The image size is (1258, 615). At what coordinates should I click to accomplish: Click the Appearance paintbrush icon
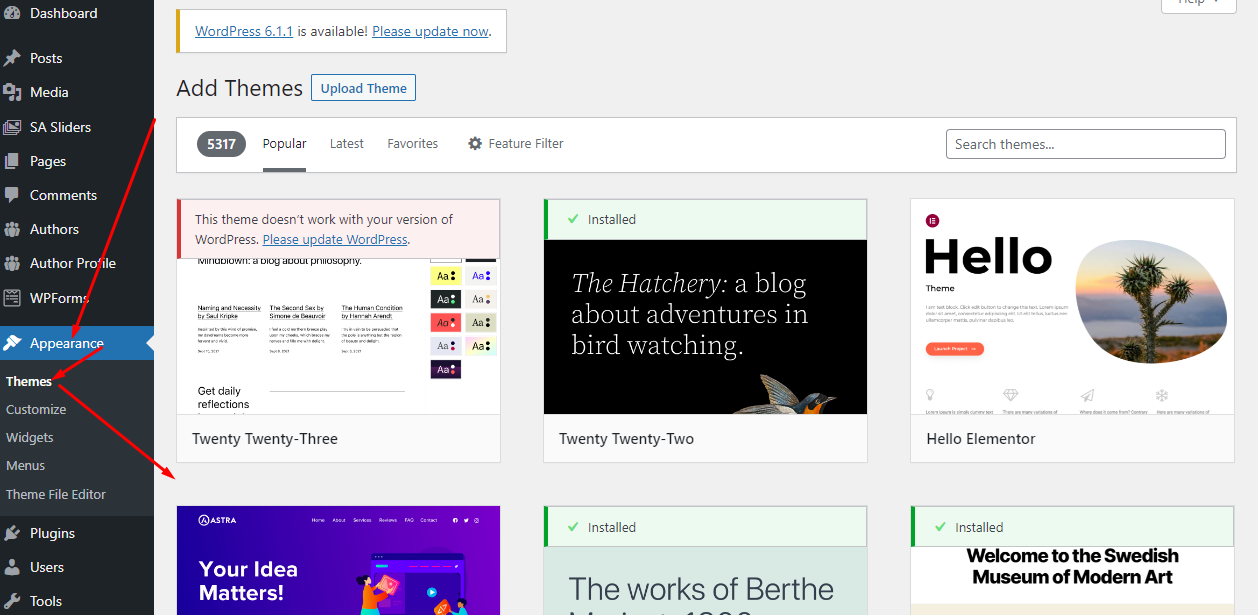[12, 343]
